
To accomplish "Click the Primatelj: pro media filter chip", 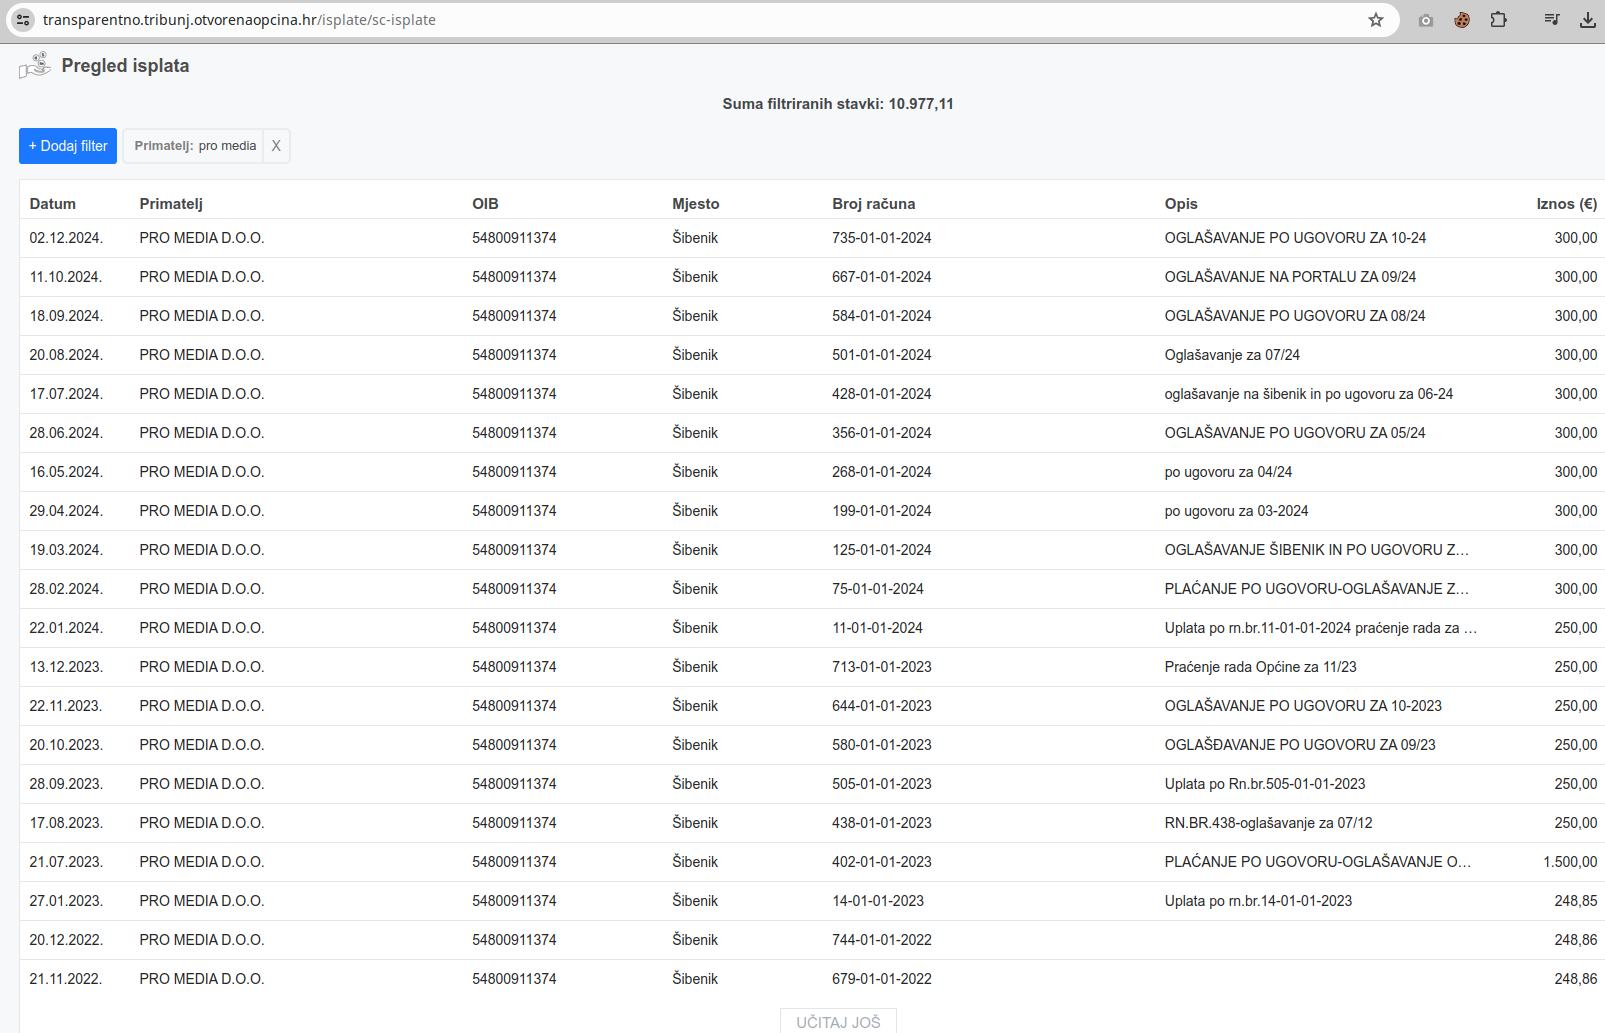I will tap(195, 146).
